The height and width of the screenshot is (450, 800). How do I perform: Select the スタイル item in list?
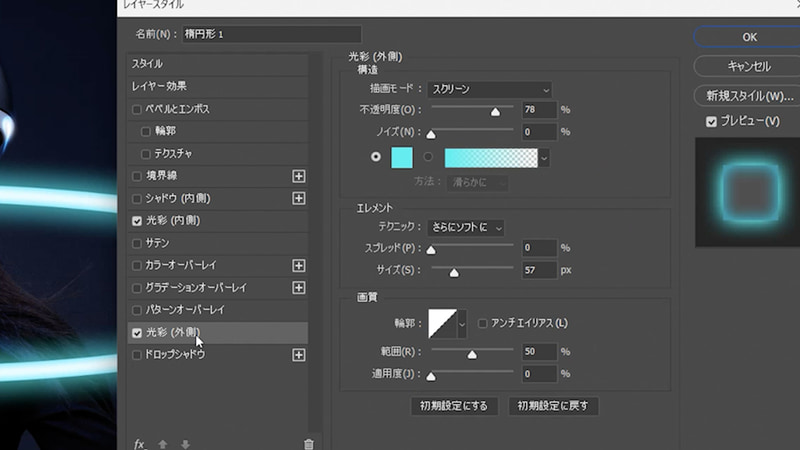217,64
